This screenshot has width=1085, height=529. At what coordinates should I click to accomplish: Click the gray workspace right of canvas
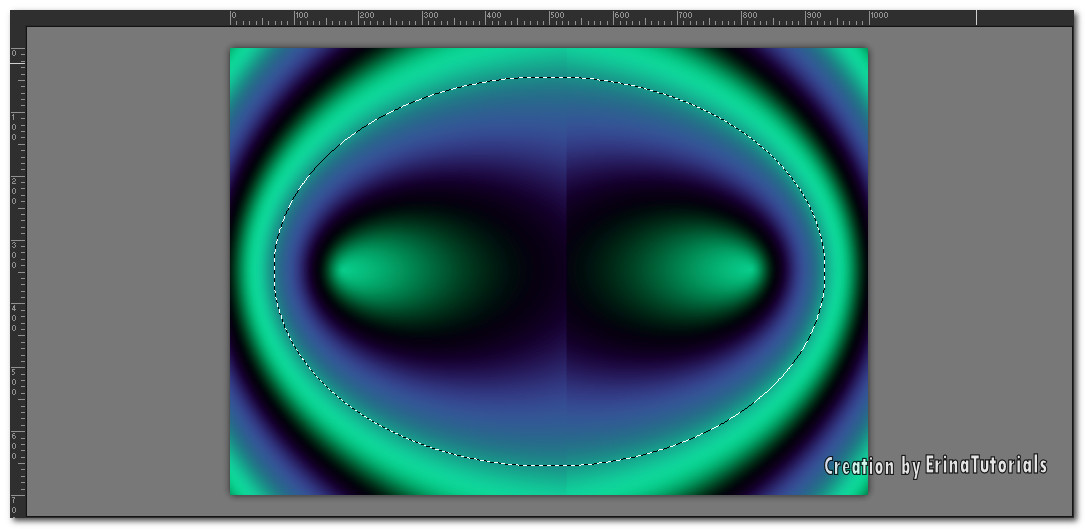(970, 270)
